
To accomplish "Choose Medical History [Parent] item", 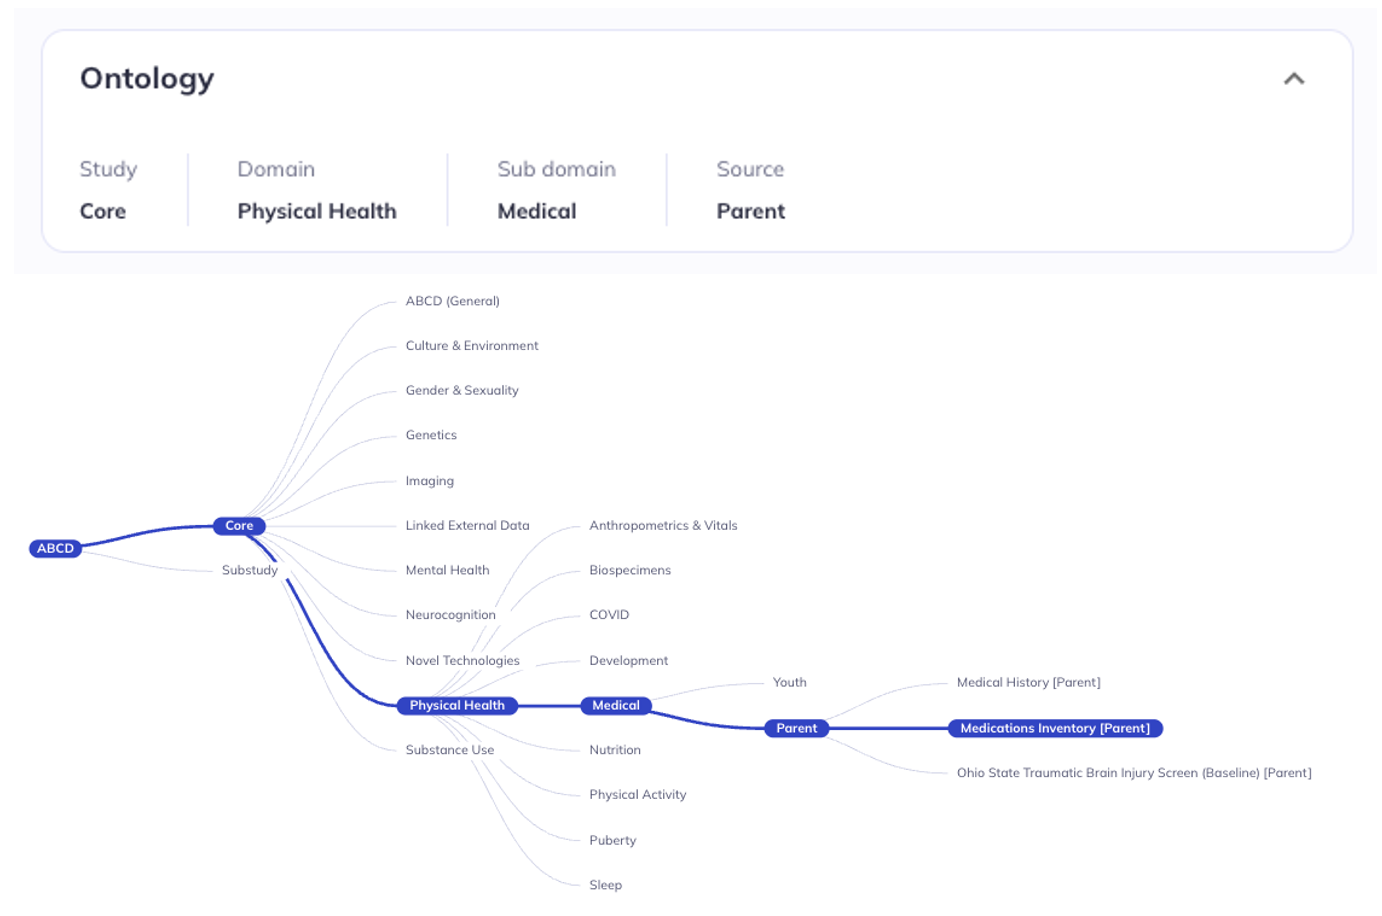I will pos(1028,682).
